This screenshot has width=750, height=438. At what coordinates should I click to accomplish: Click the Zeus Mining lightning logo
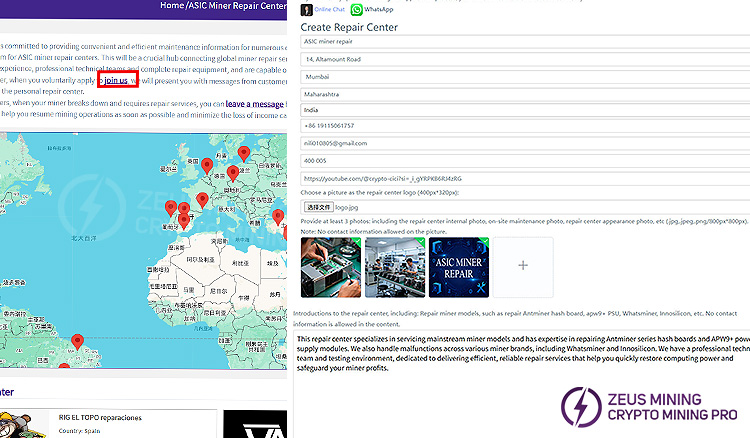[x=582, y=407]
